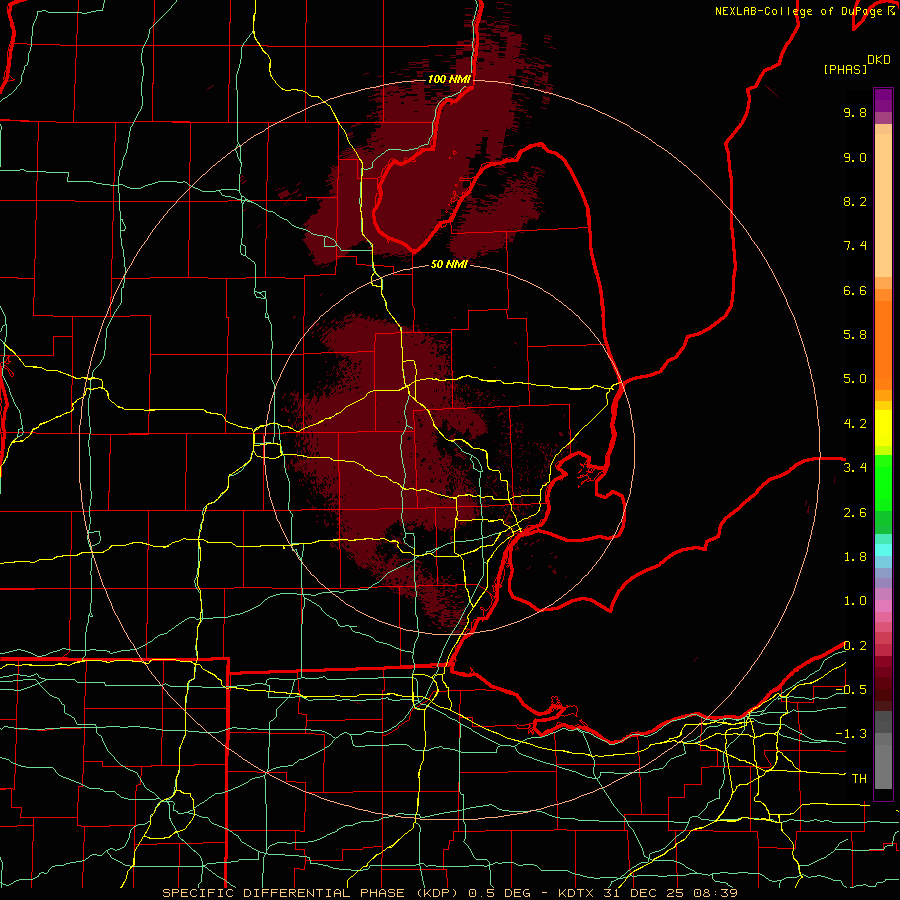Select the 9.0 scale value

tap(855, 157)
